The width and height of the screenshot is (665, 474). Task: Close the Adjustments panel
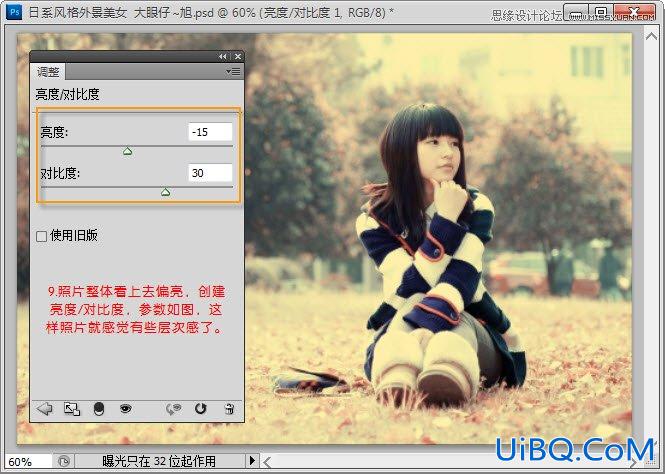[238, 56]
